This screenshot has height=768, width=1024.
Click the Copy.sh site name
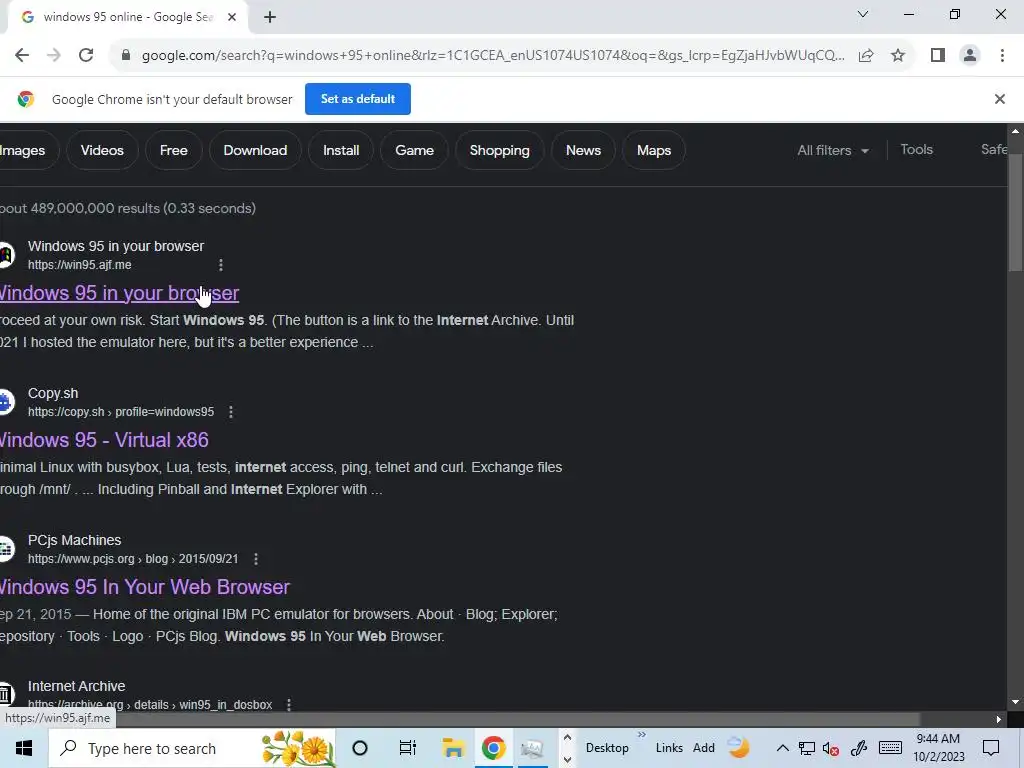pyautogui.click(x=53, y=393)
